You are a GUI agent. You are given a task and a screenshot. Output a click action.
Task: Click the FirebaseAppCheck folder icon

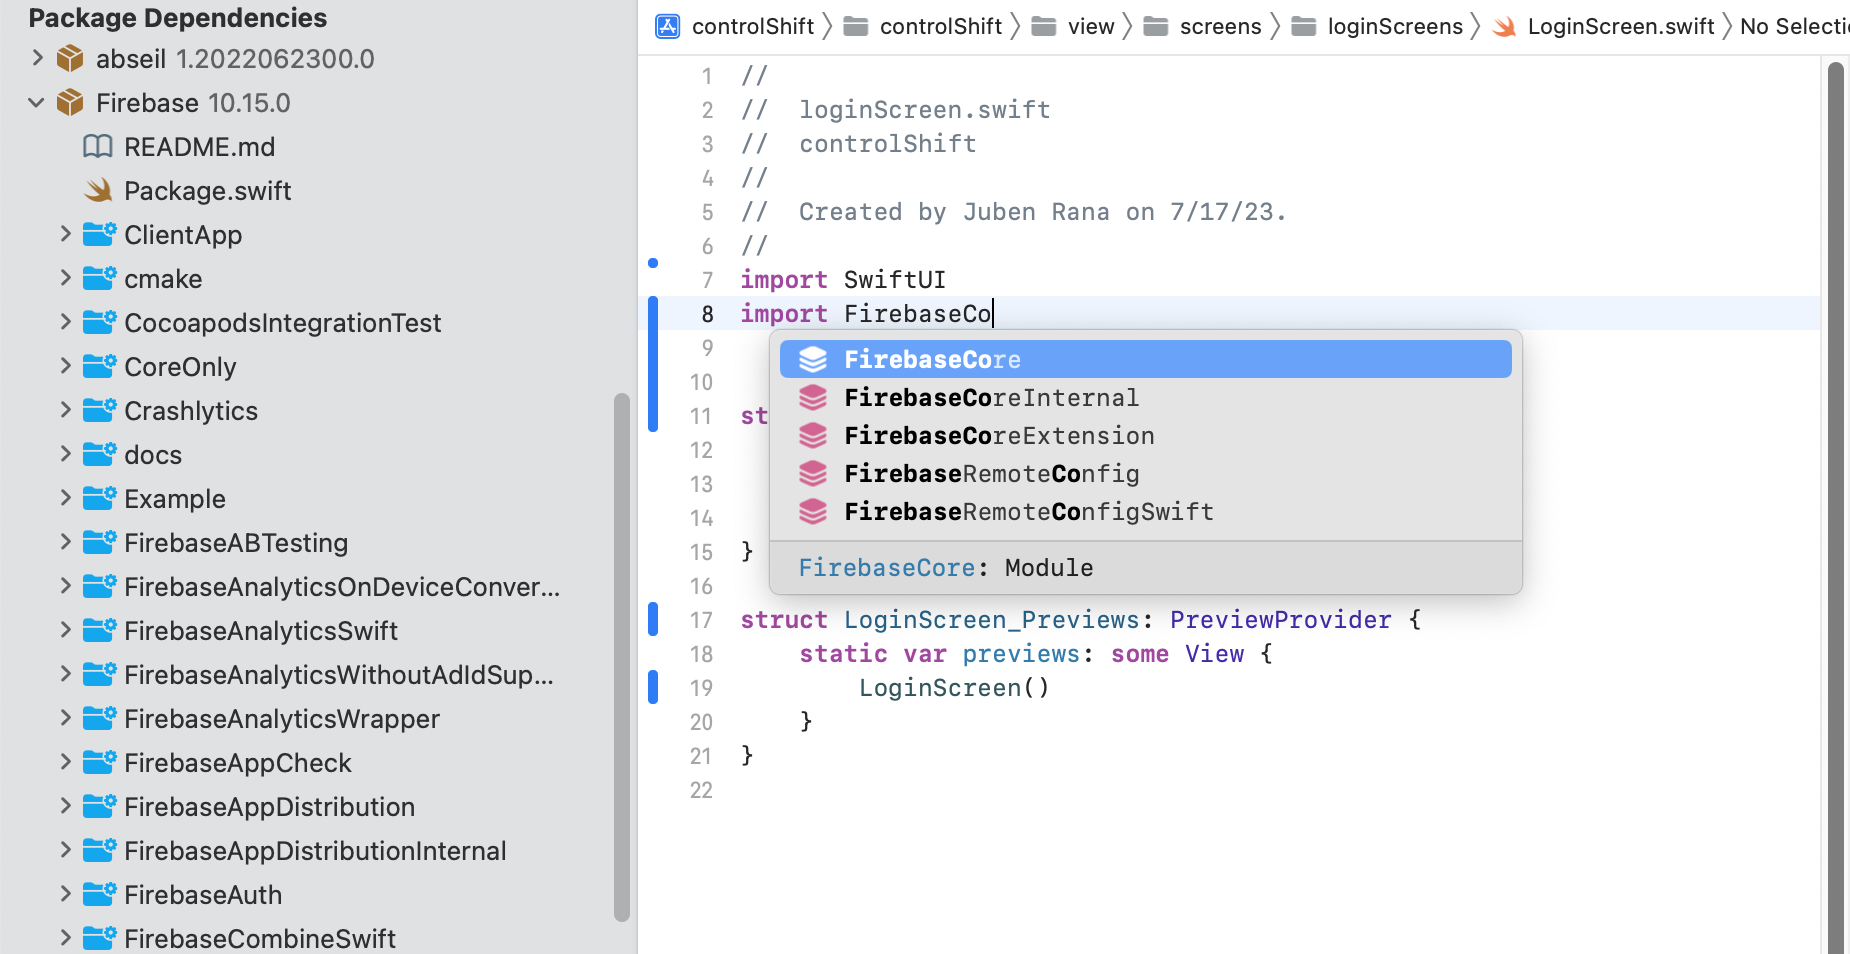(x=99, y=763)
